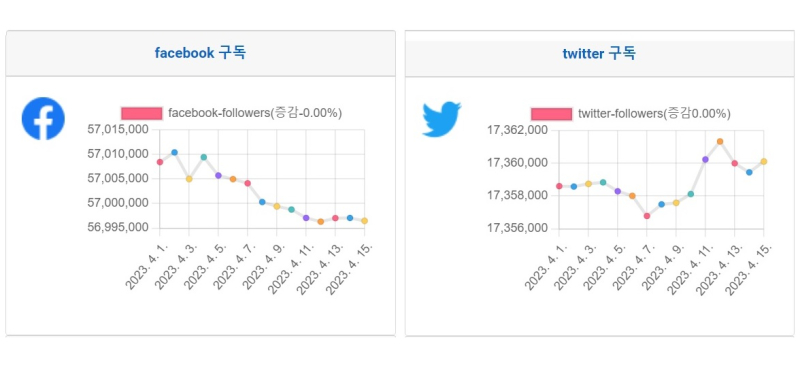Toggle the facebook-followers legend swatch

(x=141, y=113)
